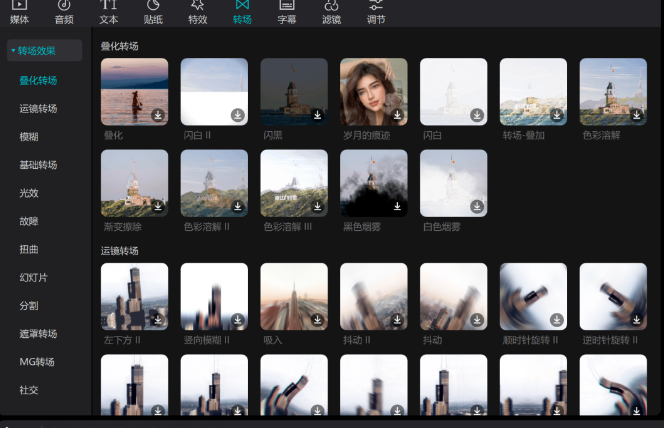Select the 模糊 transition category
This screenshot has width=664, height=428.
tap(29, 137)
